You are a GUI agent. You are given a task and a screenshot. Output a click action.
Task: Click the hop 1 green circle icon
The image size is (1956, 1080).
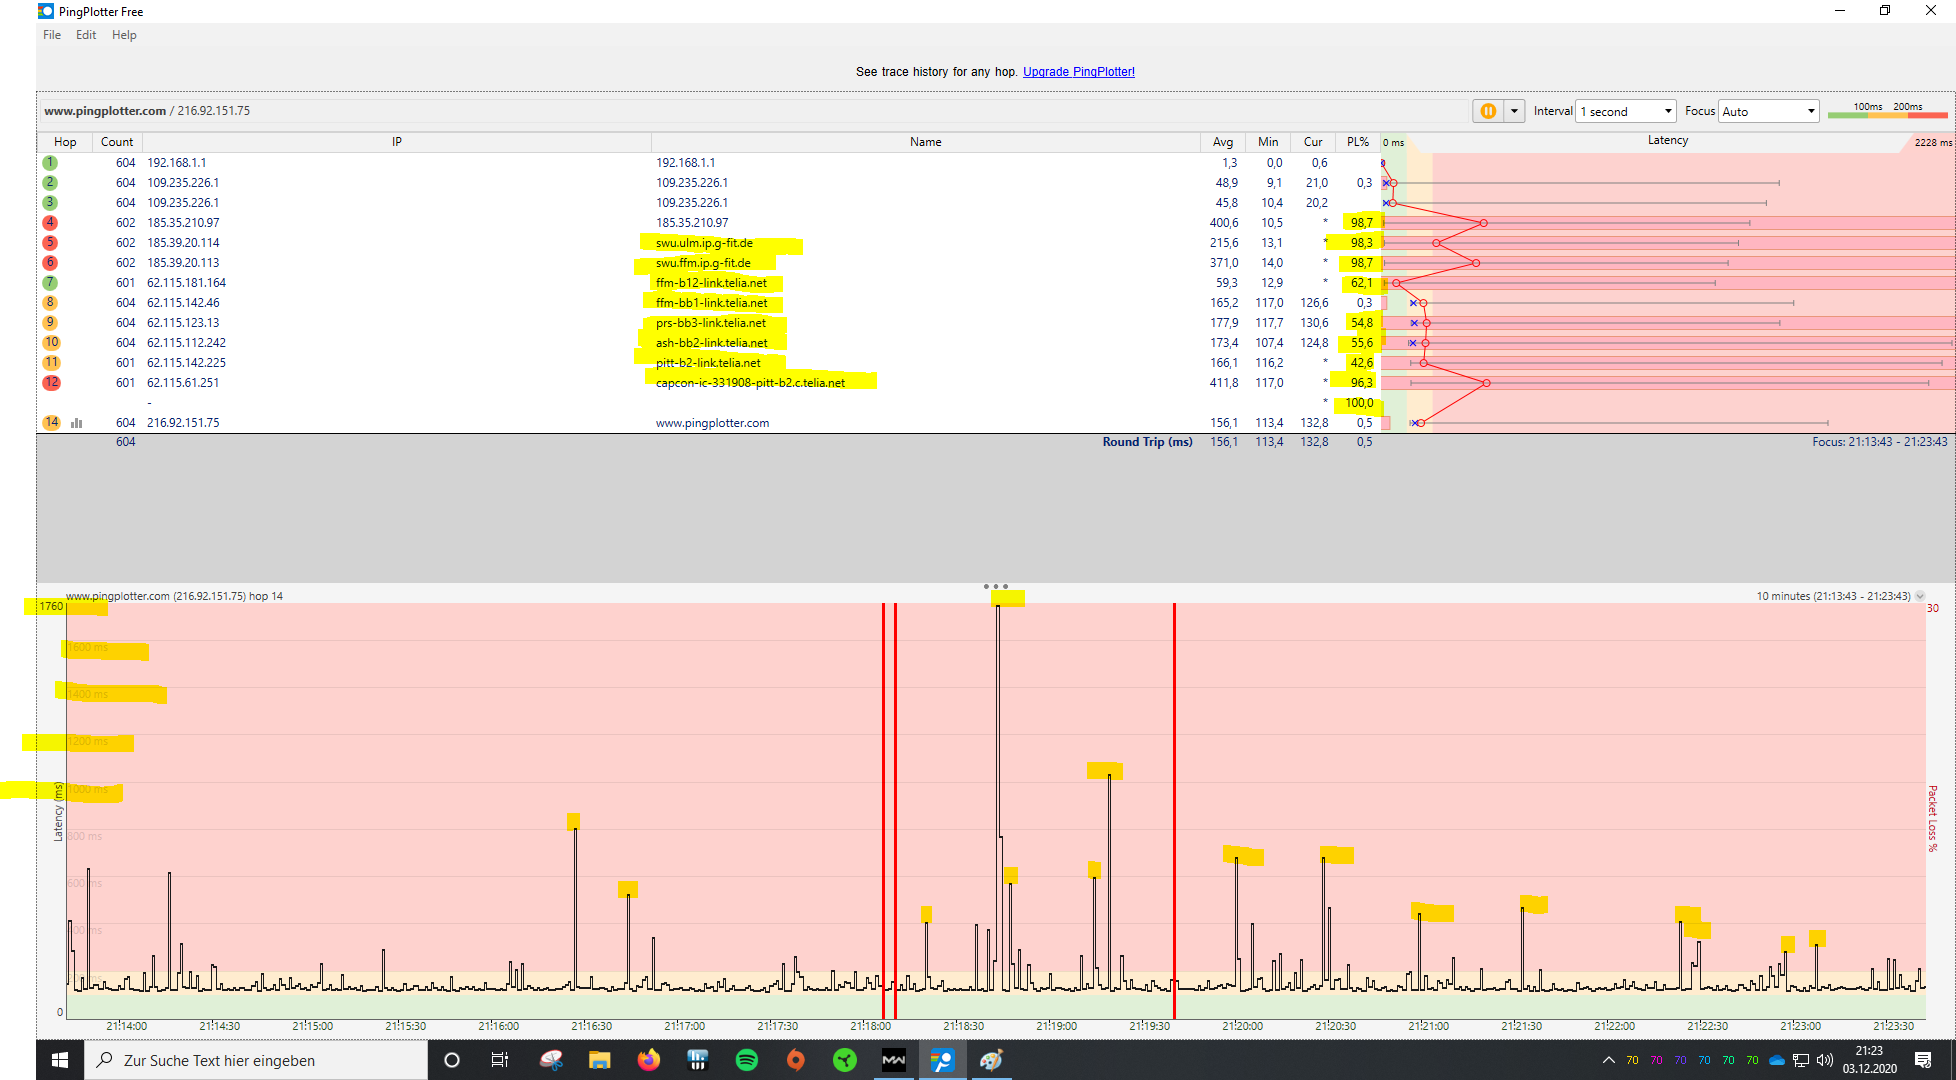(x=50, y=163)
